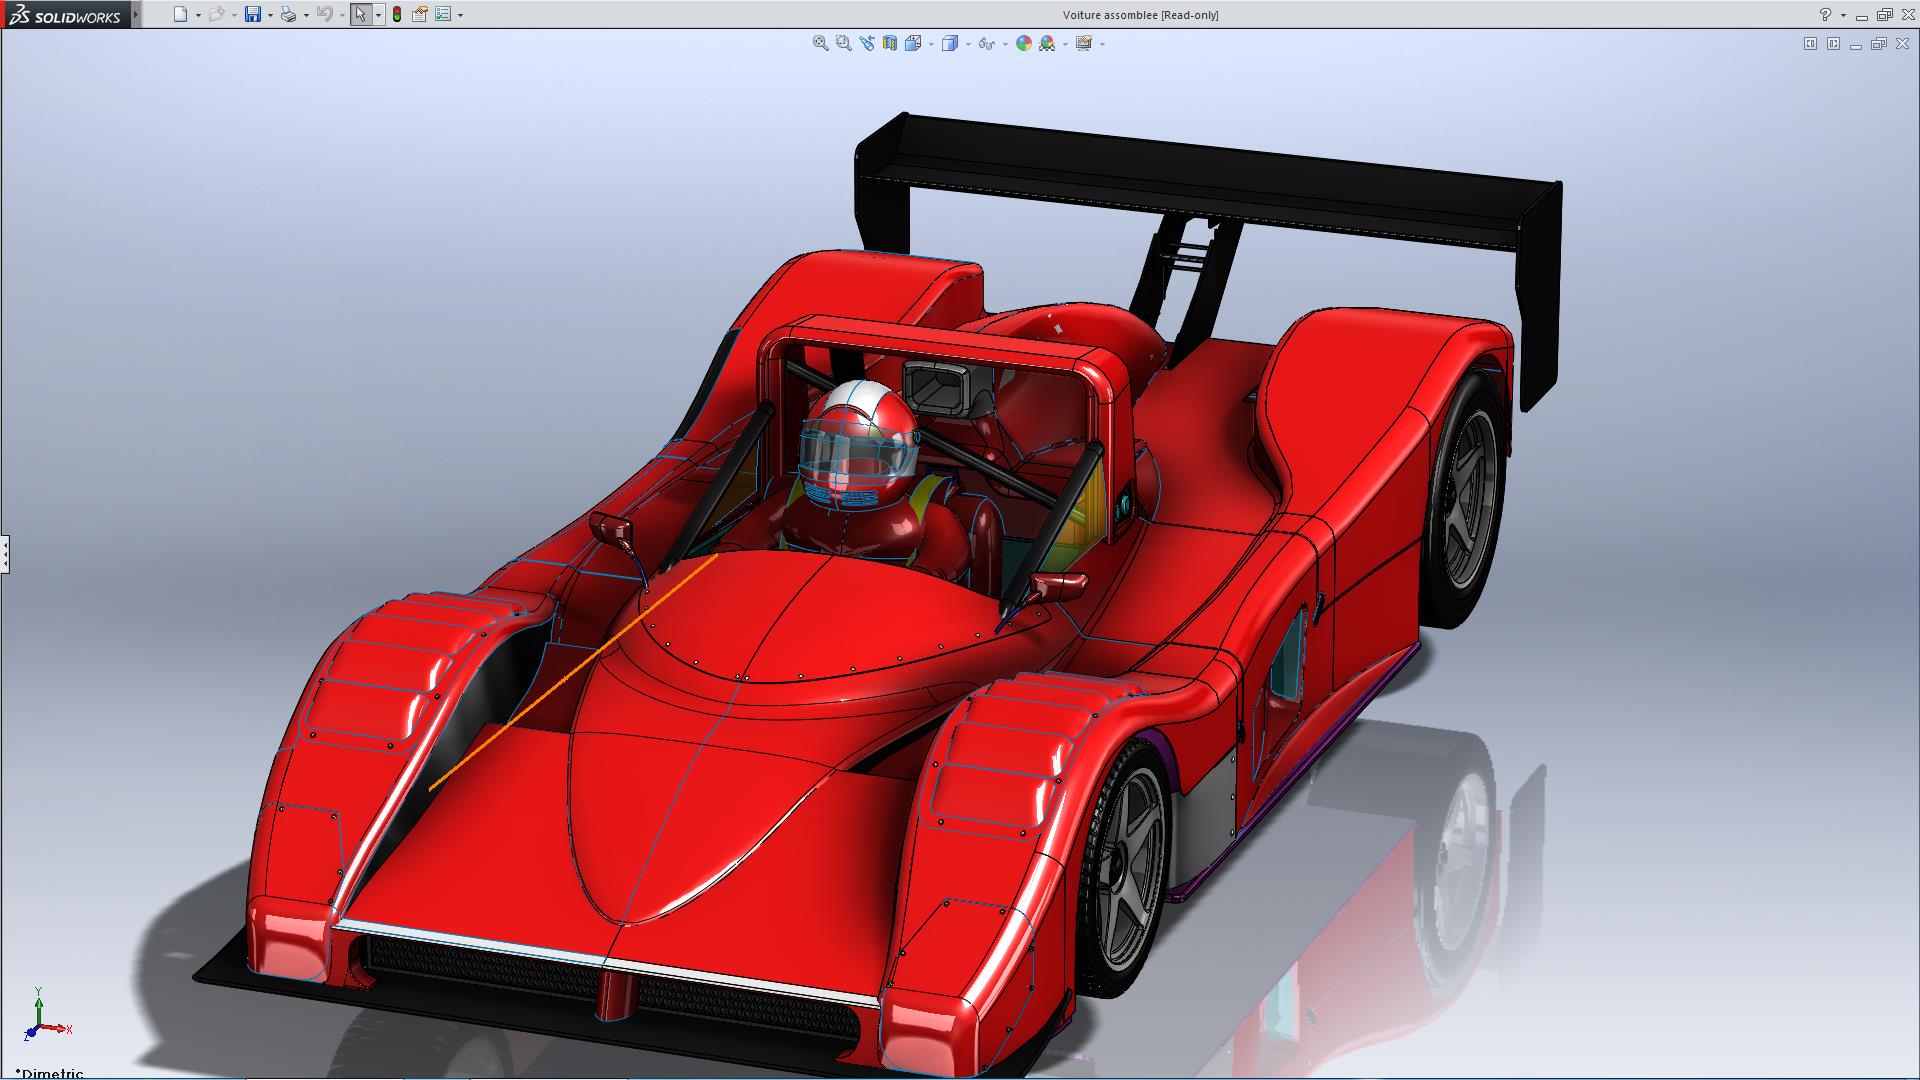Expand the SolidWorks menu flyout arrow

pyautogui.click(x=136, y=14)
